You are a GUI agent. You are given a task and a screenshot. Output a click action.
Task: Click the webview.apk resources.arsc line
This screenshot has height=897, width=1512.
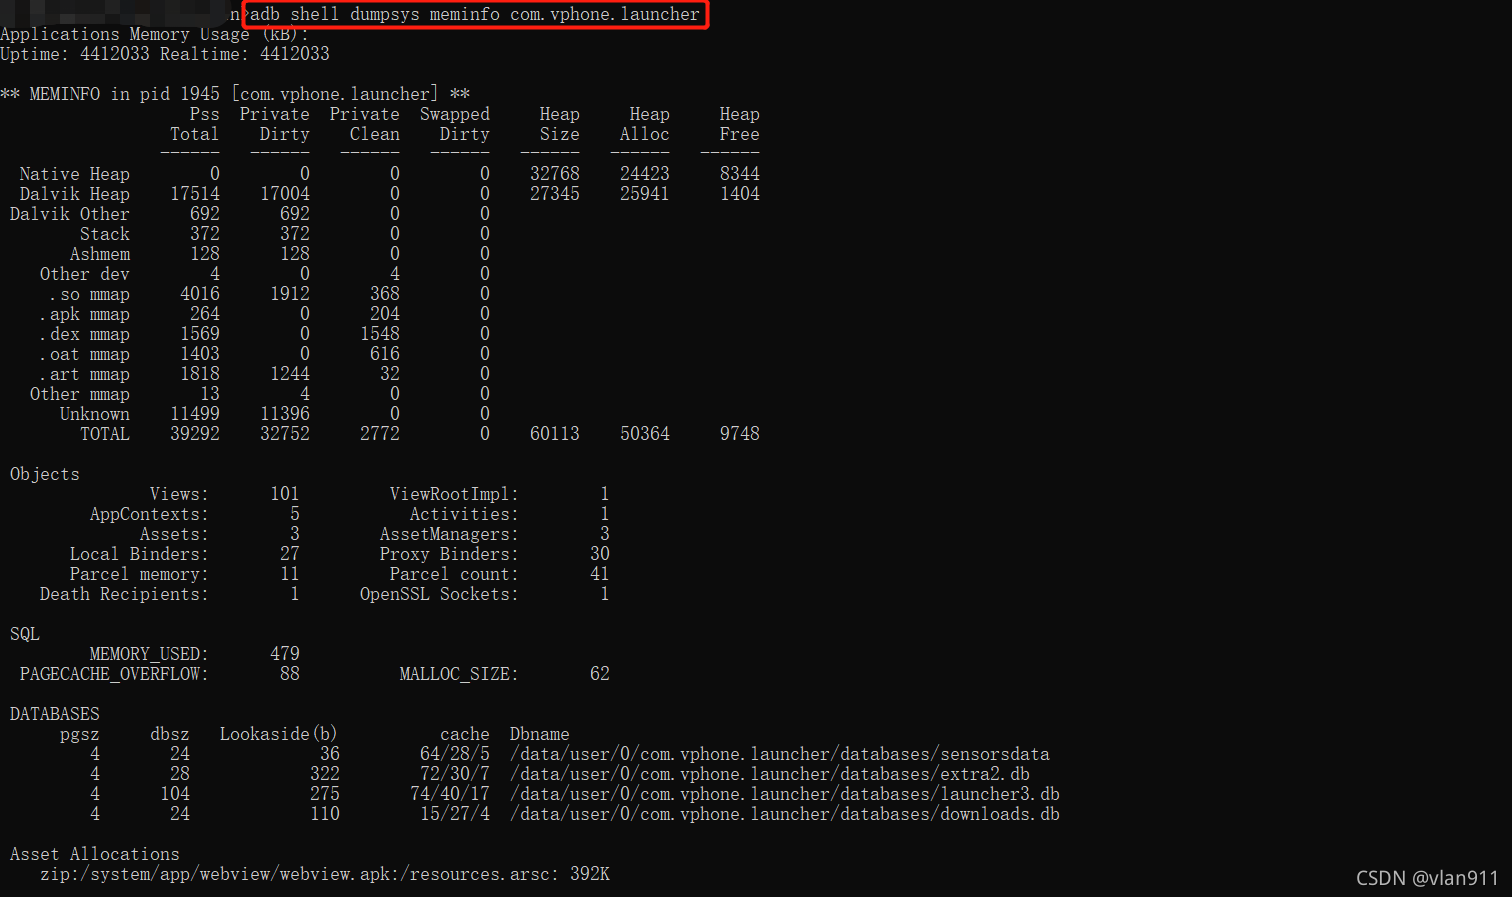coord(325,874)
